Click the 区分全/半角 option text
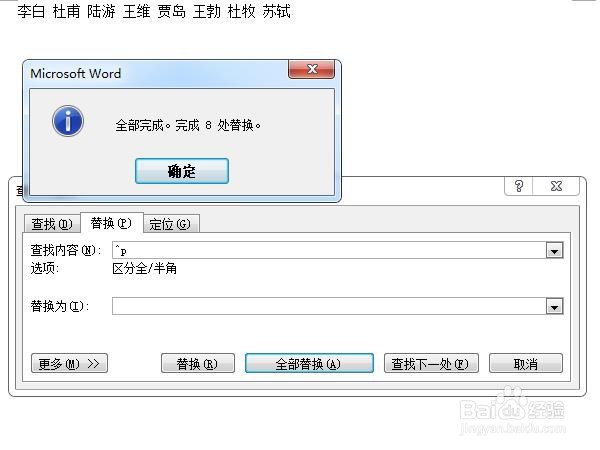The image size is (600, 450). click(x=145, y=269)
